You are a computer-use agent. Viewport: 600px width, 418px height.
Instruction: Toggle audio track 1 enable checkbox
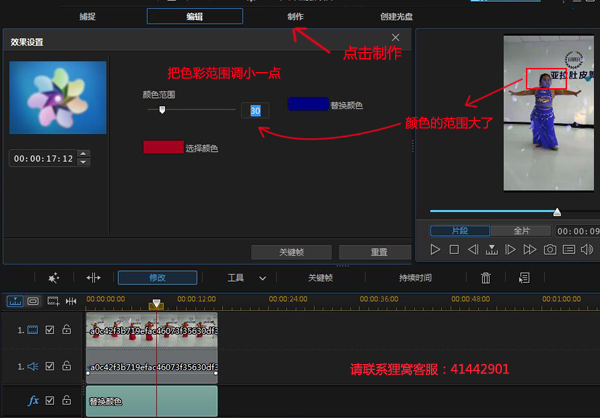click(50, 366)
